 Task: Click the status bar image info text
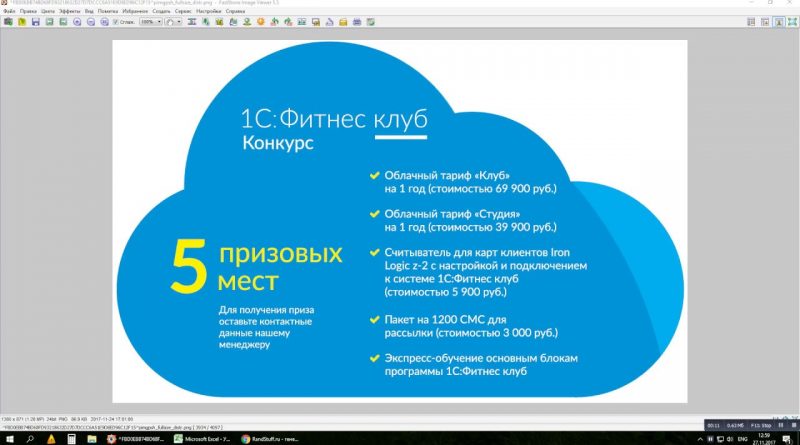tap(67, 419)
